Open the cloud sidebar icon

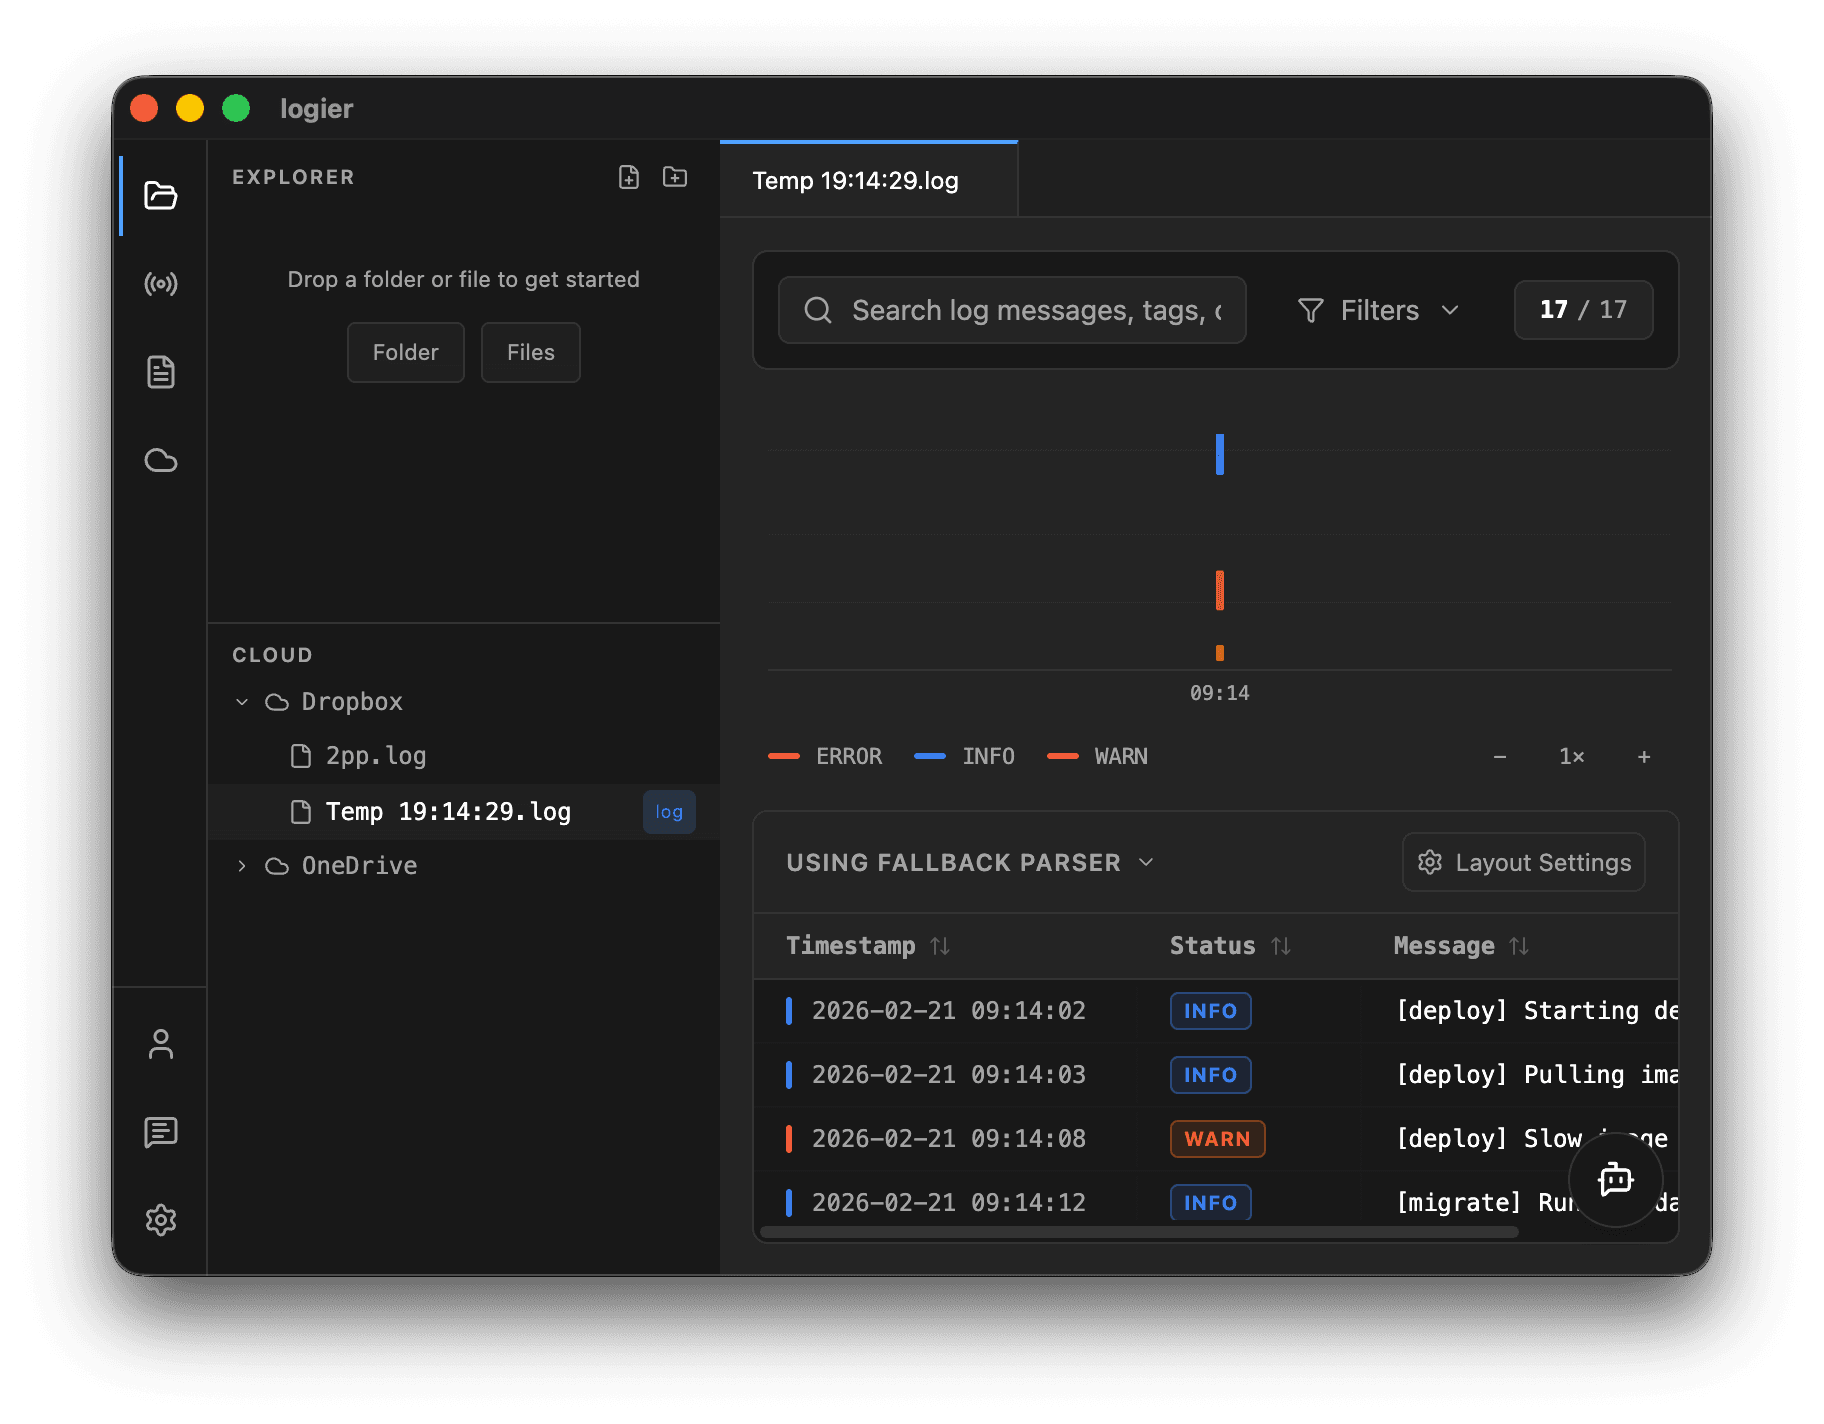click(160, 460)
